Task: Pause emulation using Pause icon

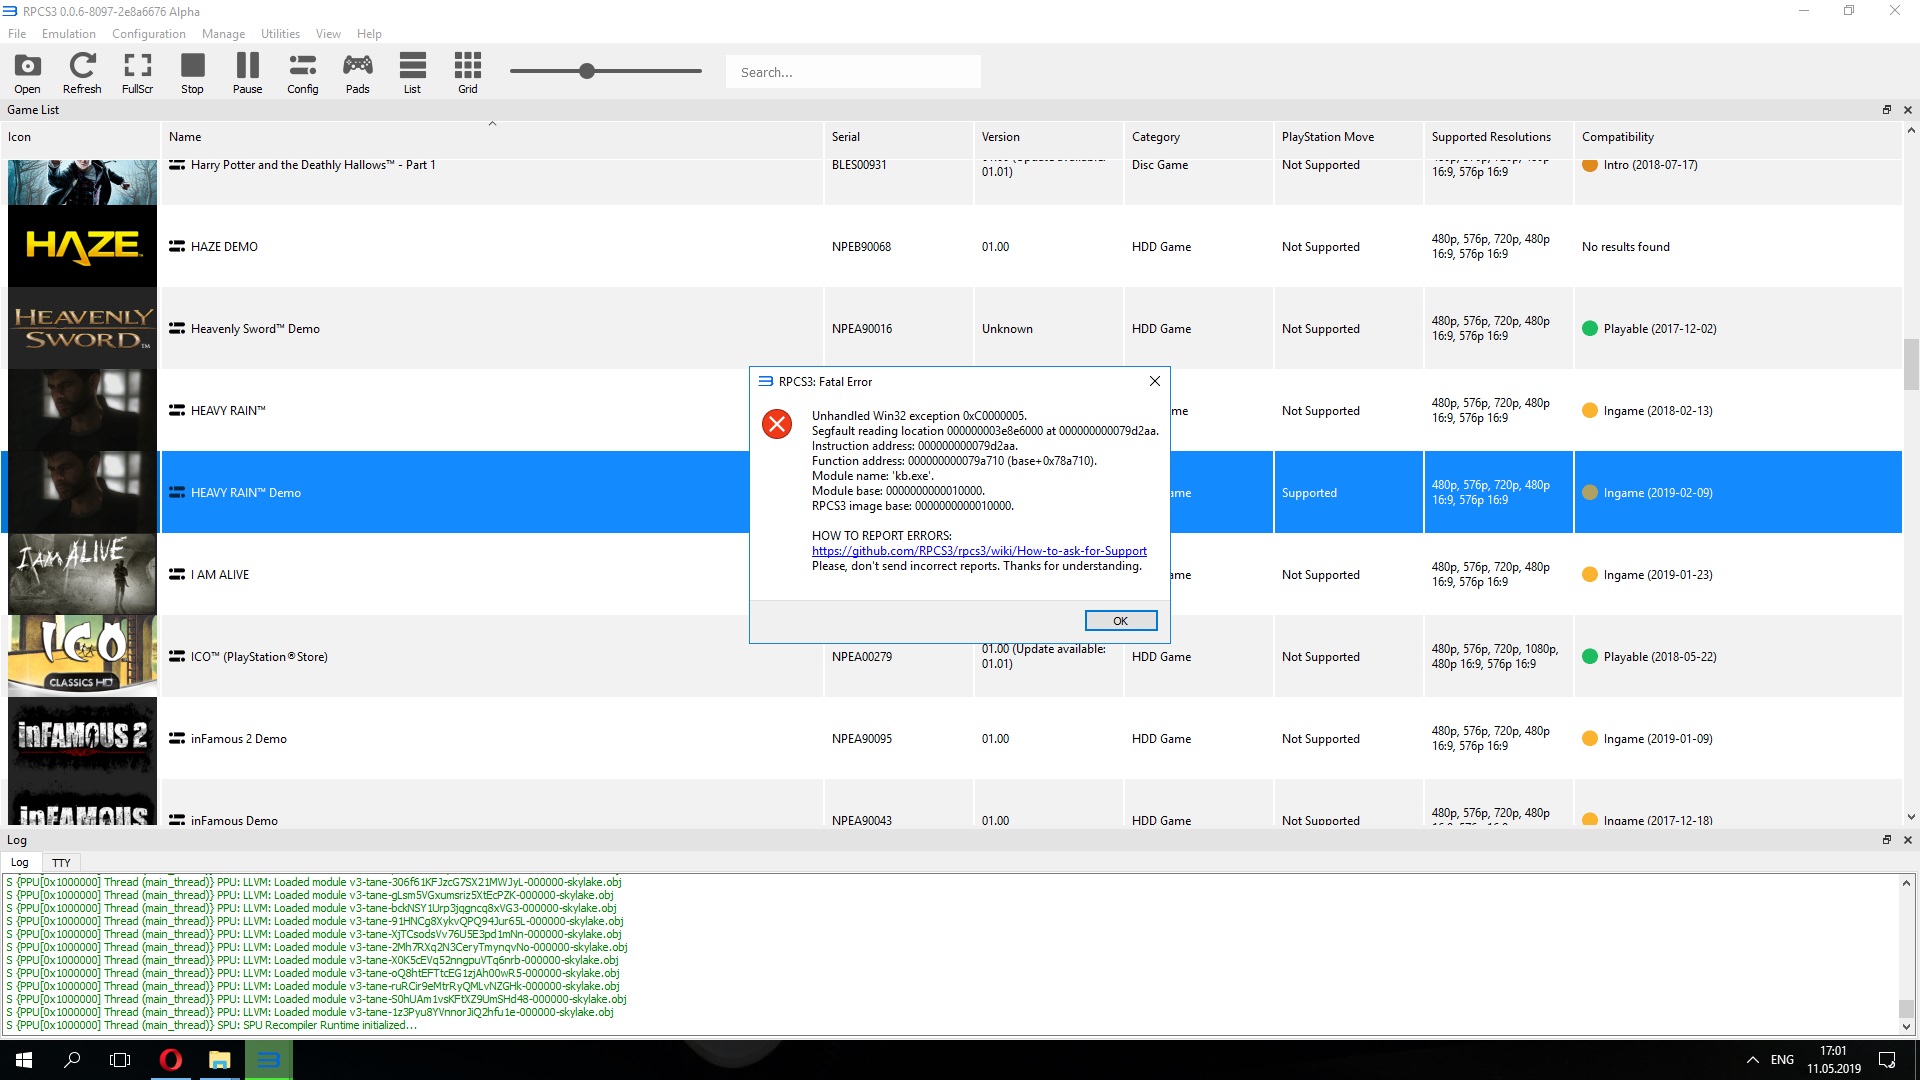Action: pyautogui.click(x=247, y=73)
